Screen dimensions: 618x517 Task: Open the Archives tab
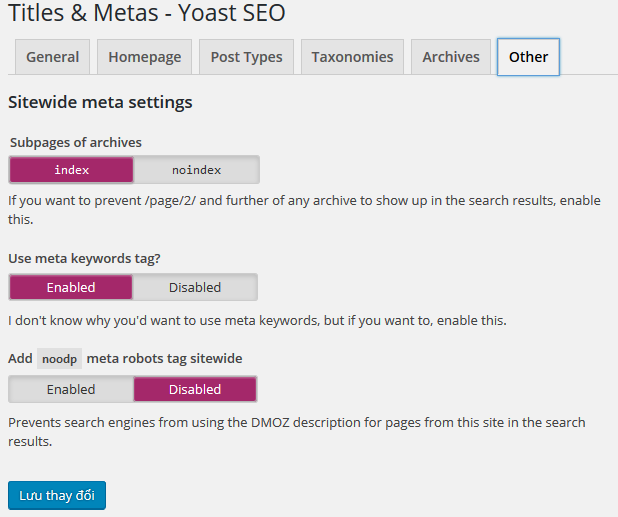451,57
